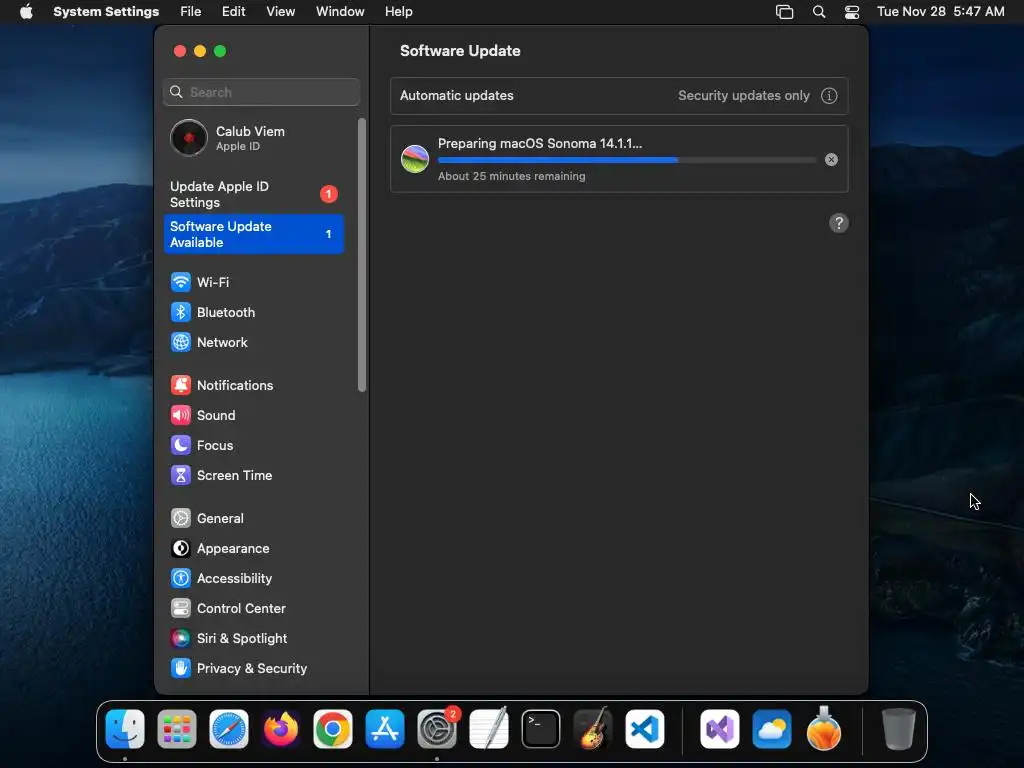The width and height of the screenshot is (1024, 768).
Task: Cancel the macOS Sonoma update preparation
Action: tap(831, 159)
